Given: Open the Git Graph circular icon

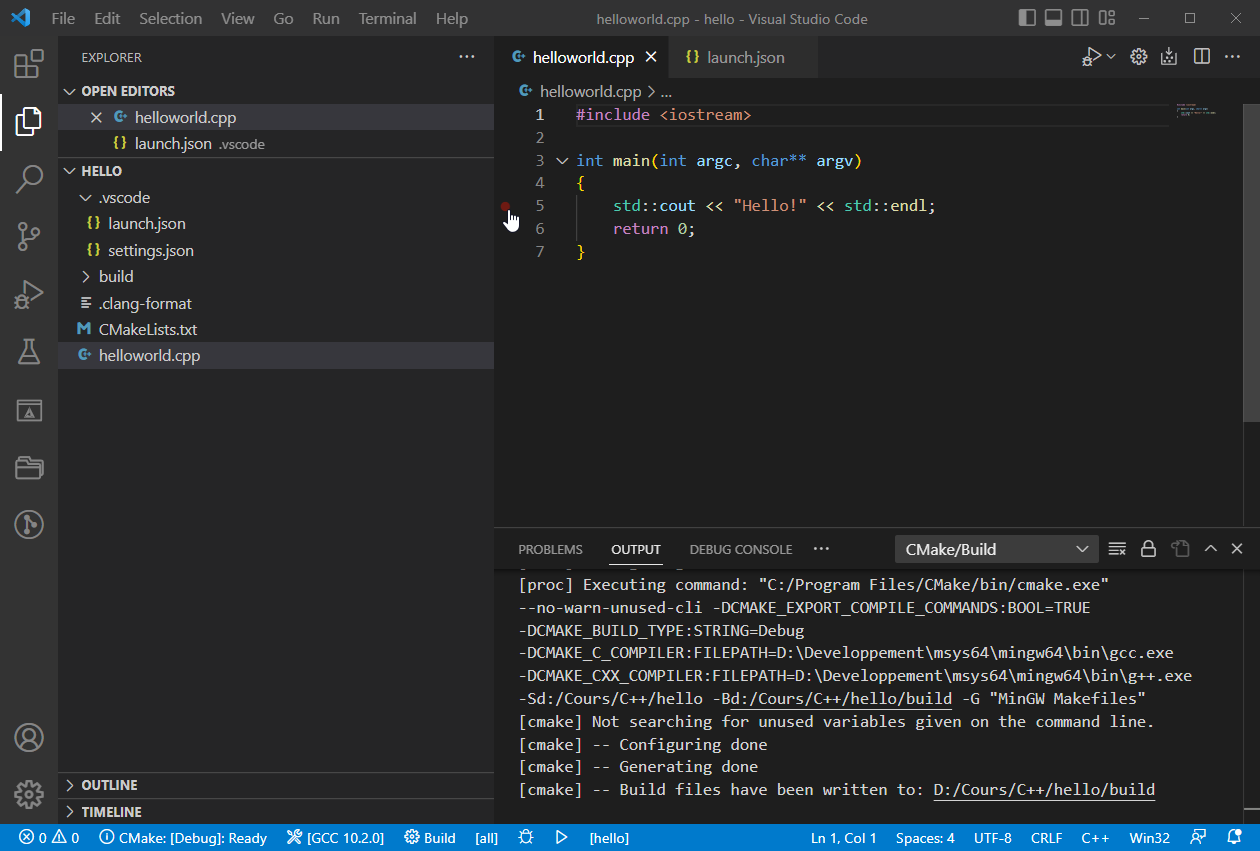Looking at the screenshot, I should [28, 524].
